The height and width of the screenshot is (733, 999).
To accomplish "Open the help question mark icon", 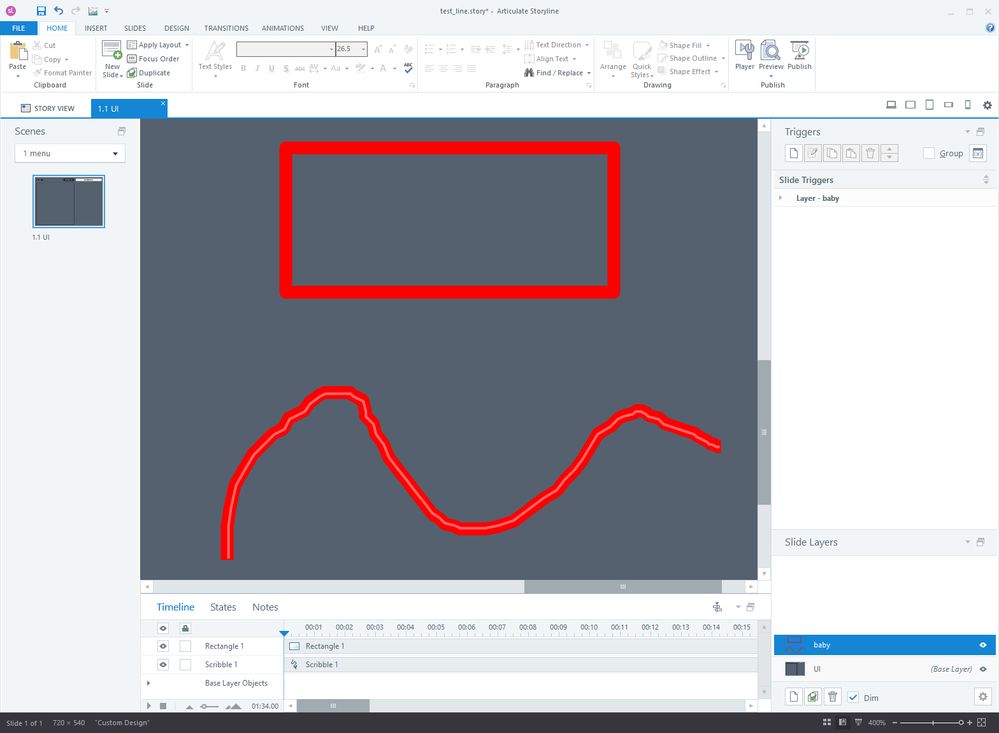I will coord(990,27).
